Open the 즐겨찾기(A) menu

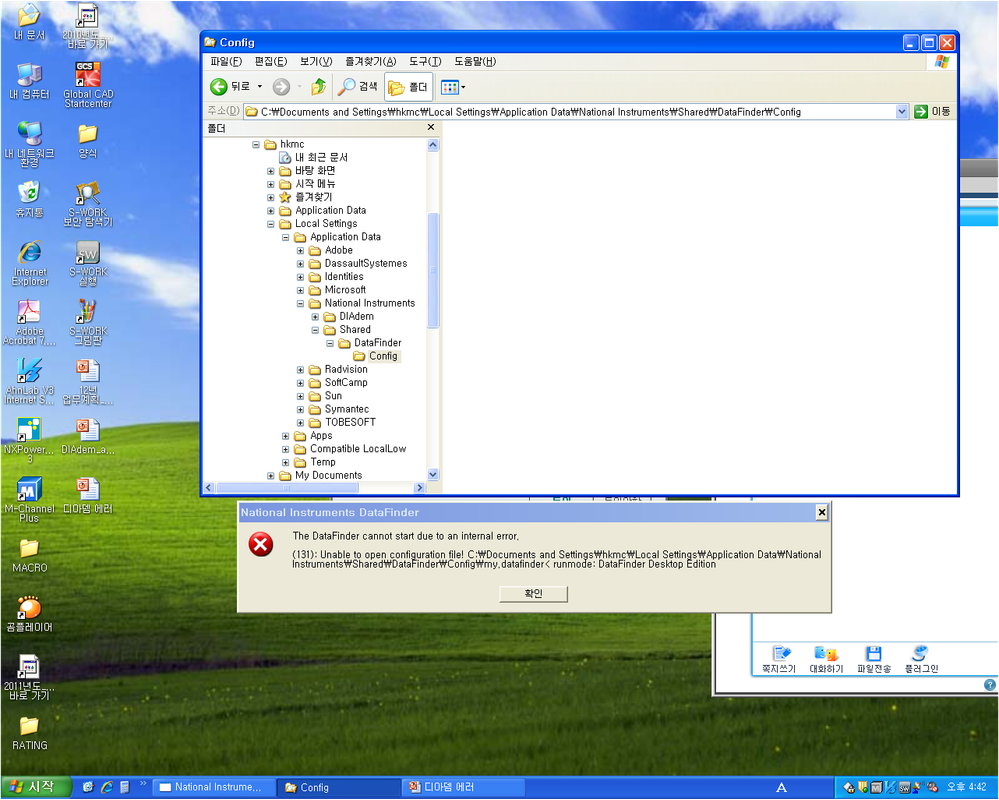tap(370, 62)
